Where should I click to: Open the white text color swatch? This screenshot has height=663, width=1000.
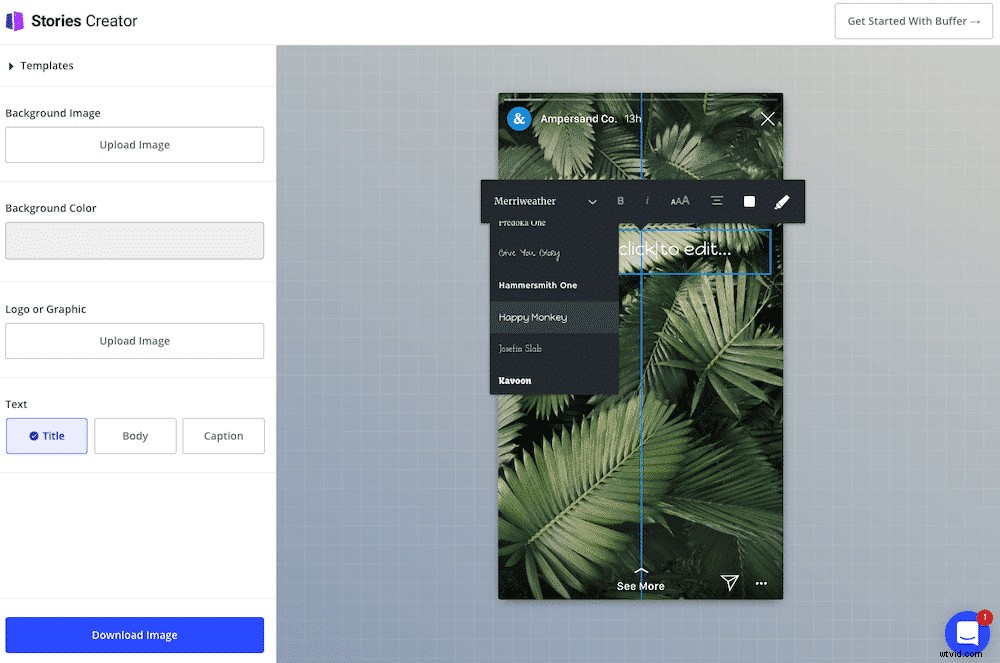point(749,201)
